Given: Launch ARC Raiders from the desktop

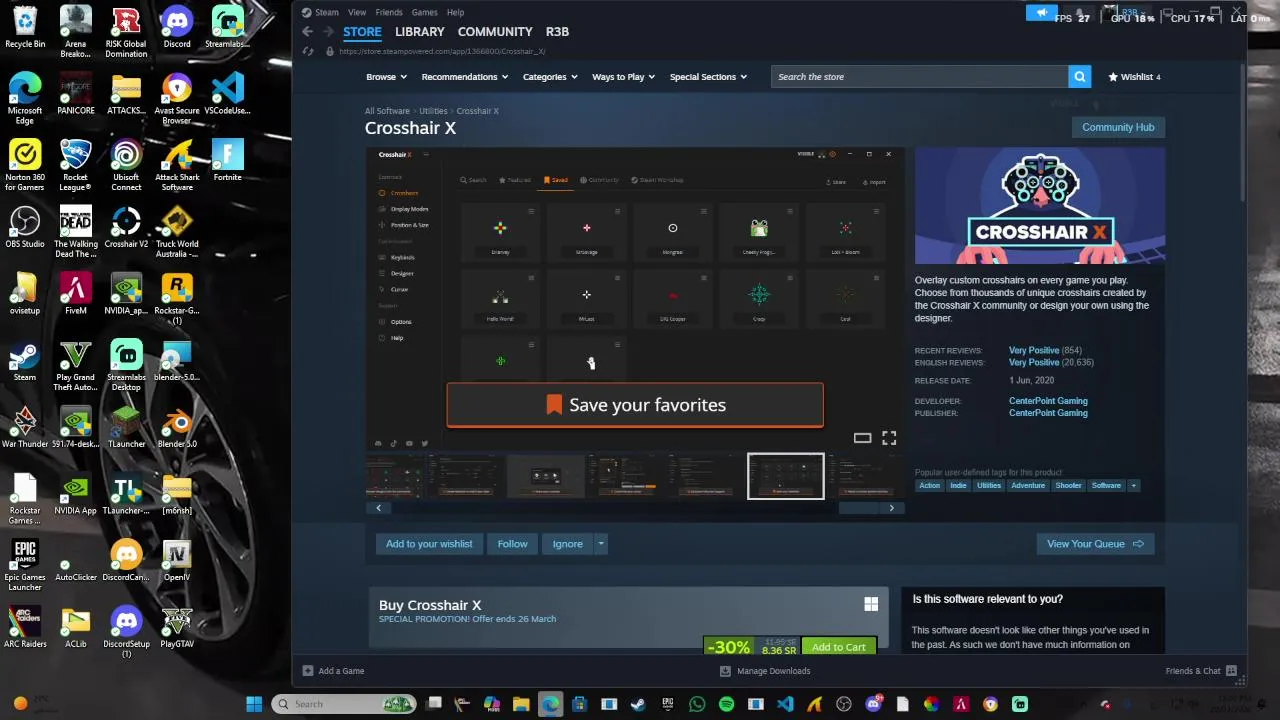Looking at the screenshot, I should tap(25, 628).
